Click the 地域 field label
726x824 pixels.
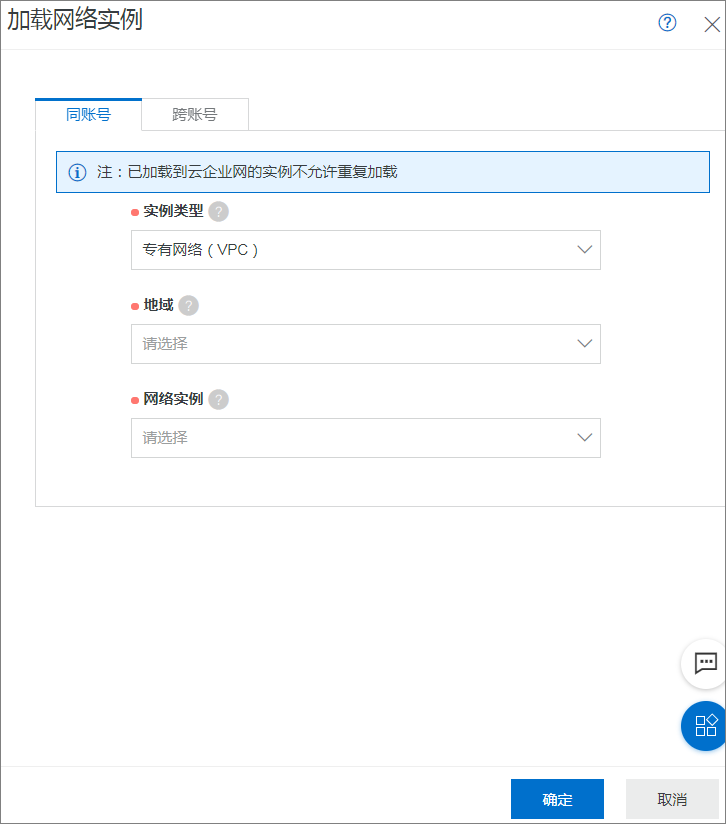point(158,305)
